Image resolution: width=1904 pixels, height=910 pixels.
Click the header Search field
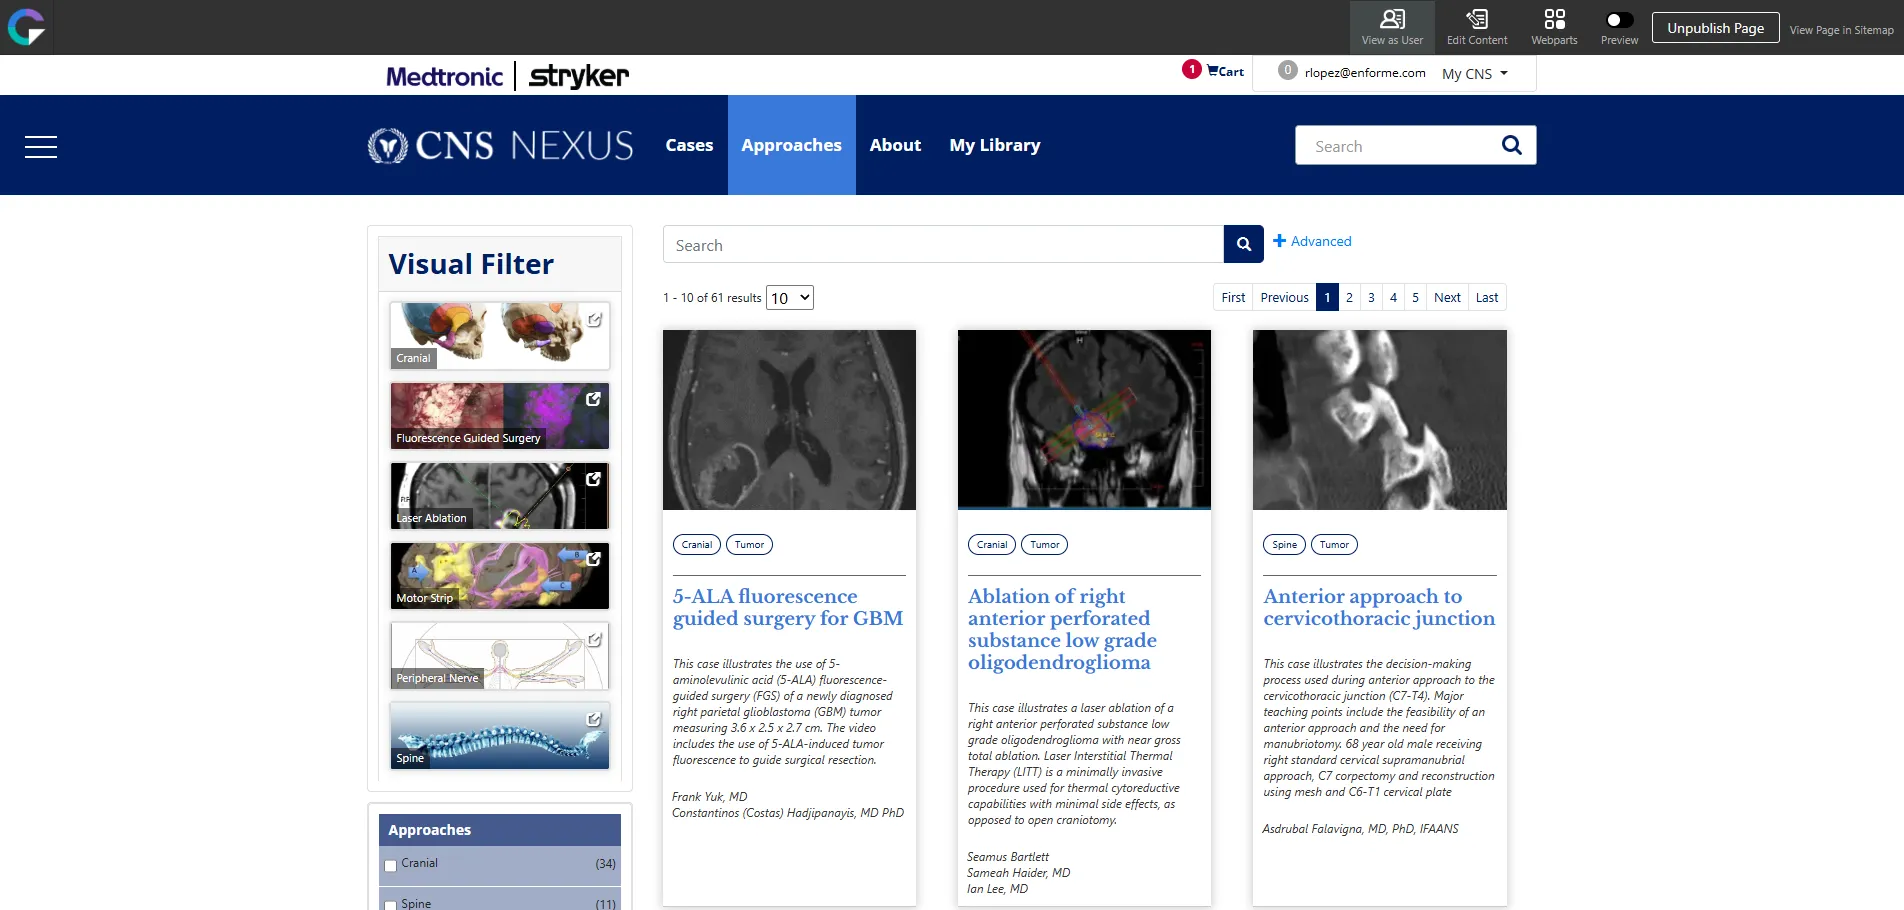click(1395, 146)
